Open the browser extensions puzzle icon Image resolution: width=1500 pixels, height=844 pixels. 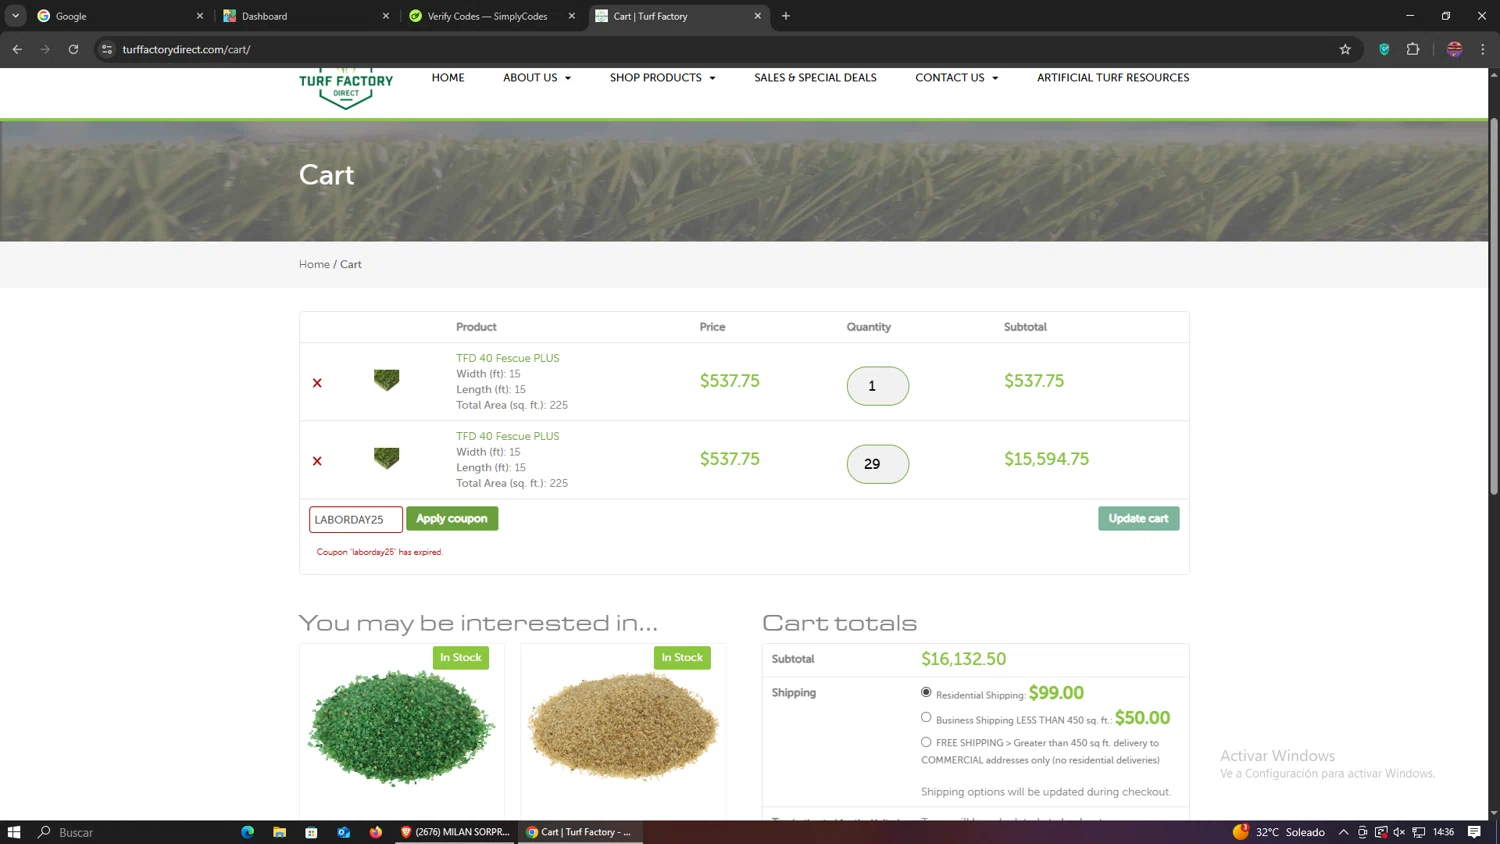pyautogui.click(x=1413, y=49)
